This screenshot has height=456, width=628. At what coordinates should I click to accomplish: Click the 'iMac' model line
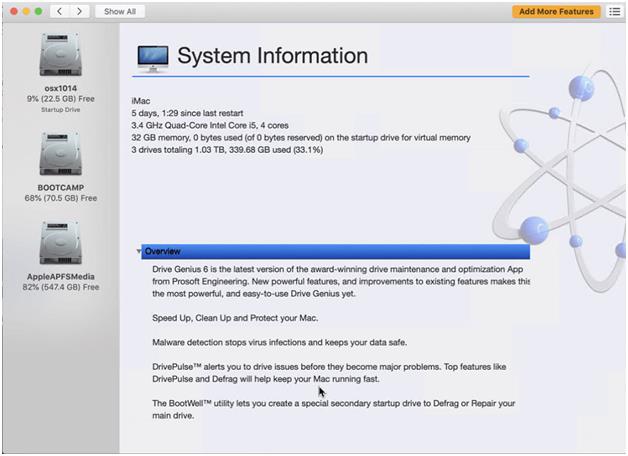coord(141,101)
